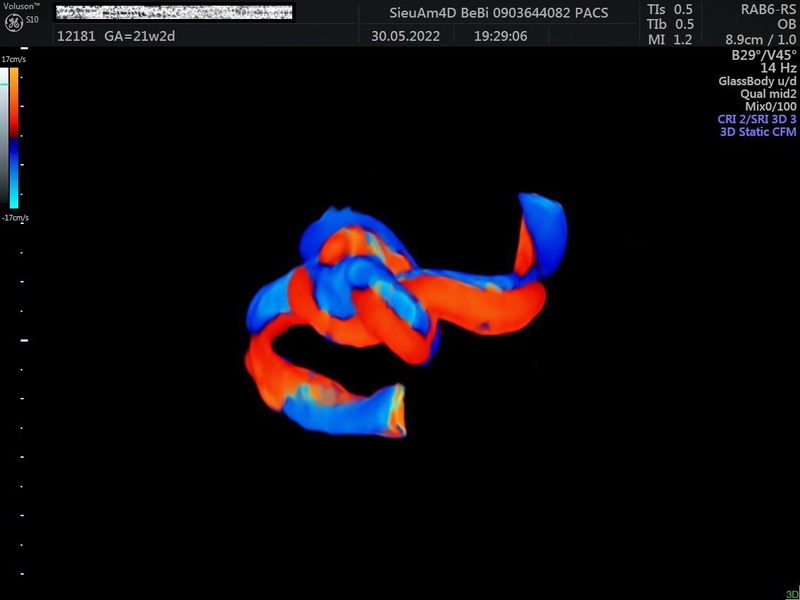800x600 pixels.
Task: Click the TIs 0.5 thermal index readout
Action: point(671,9)
